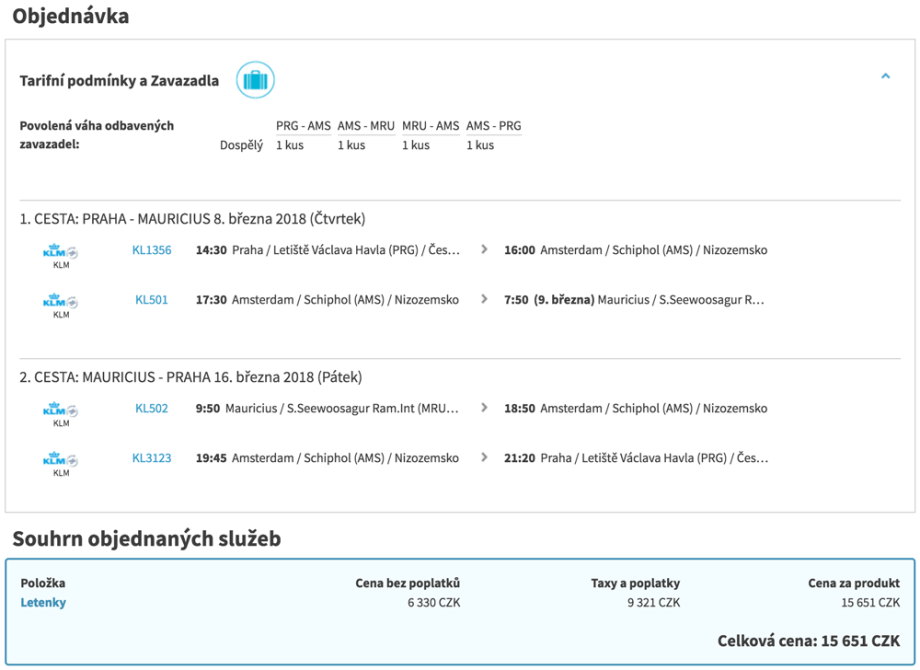
Task: Click KLM logo beside flight KL502
Action: pyautogui.click(x=61, y=411)
